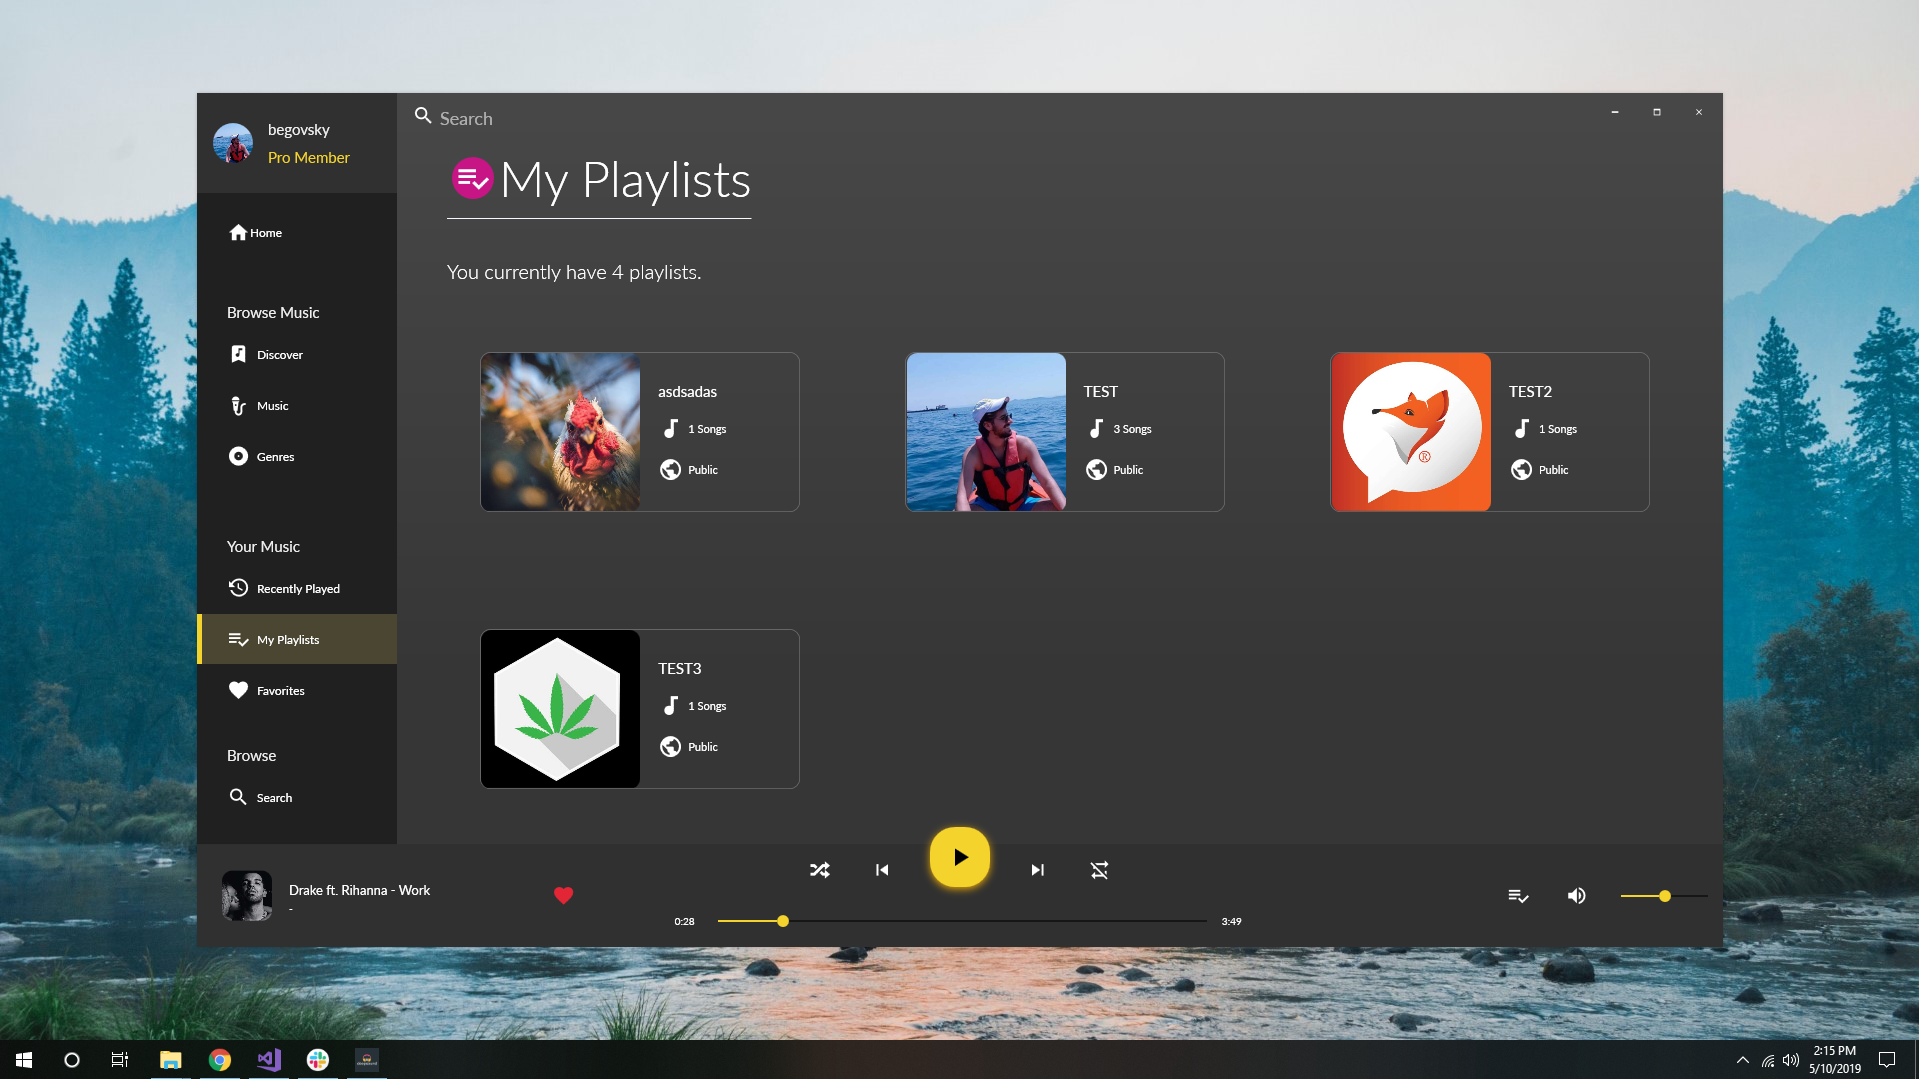The height and width of the screenshot is (1079, 1919).
Task: Skip to the next track
Action: tap(1037, 870)
